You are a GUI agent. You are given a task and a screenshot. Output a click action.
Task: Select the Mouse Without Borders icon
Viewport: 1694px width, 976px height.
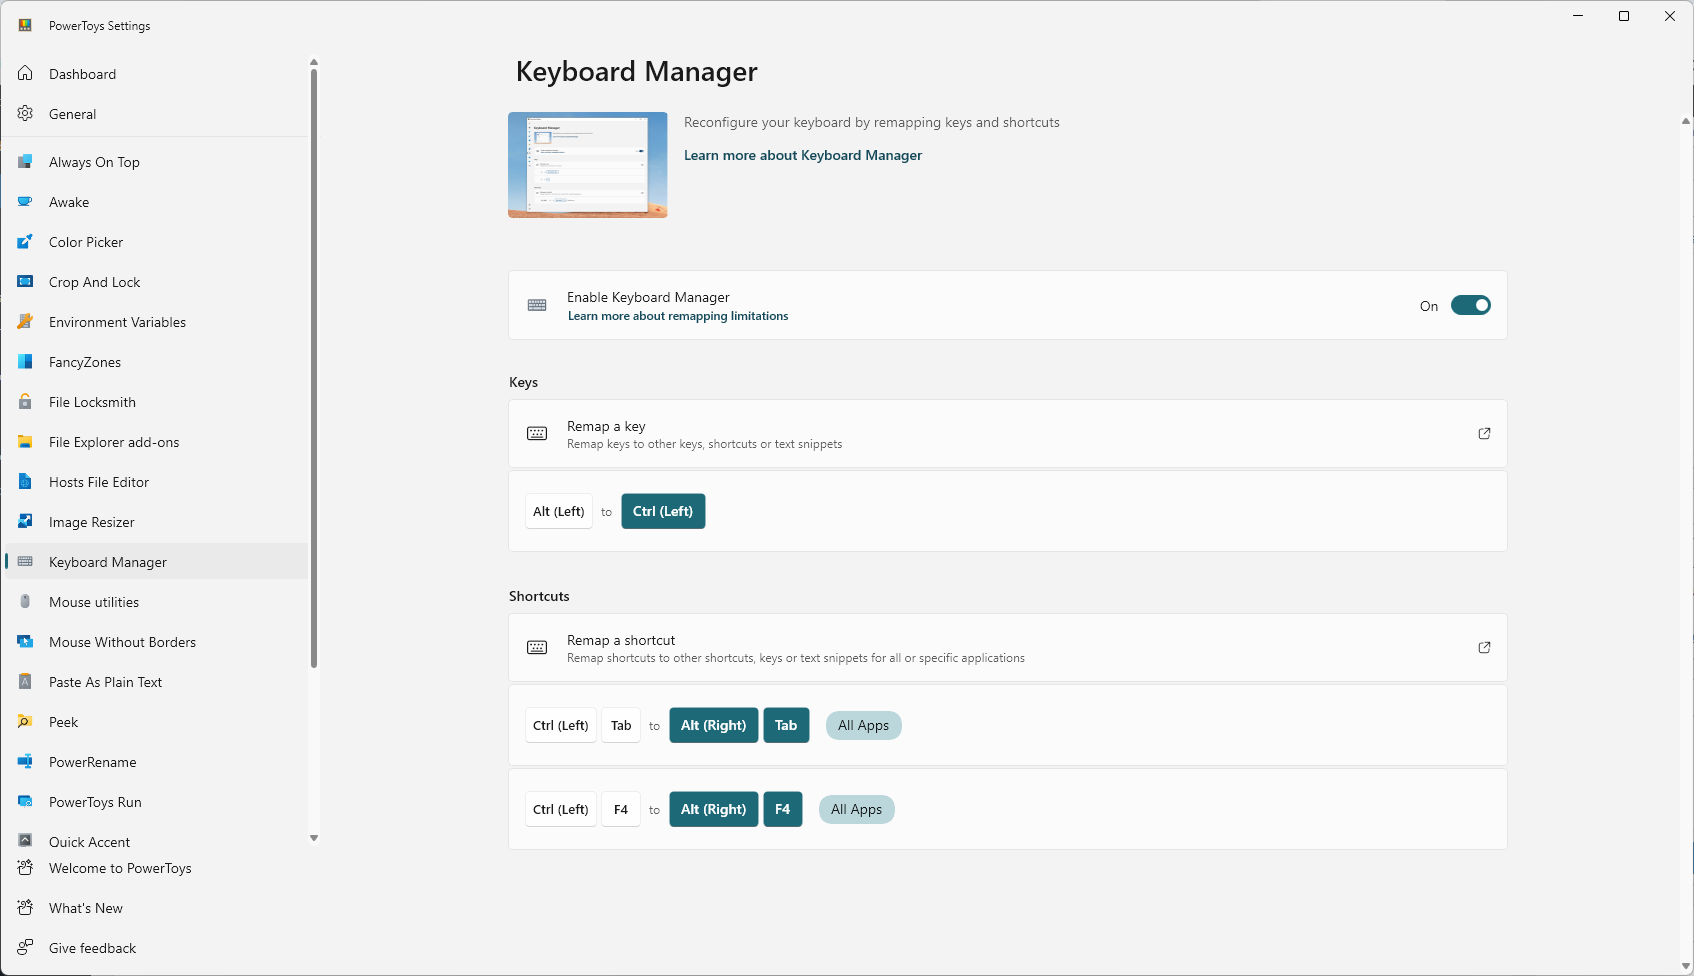click(24, 641)
